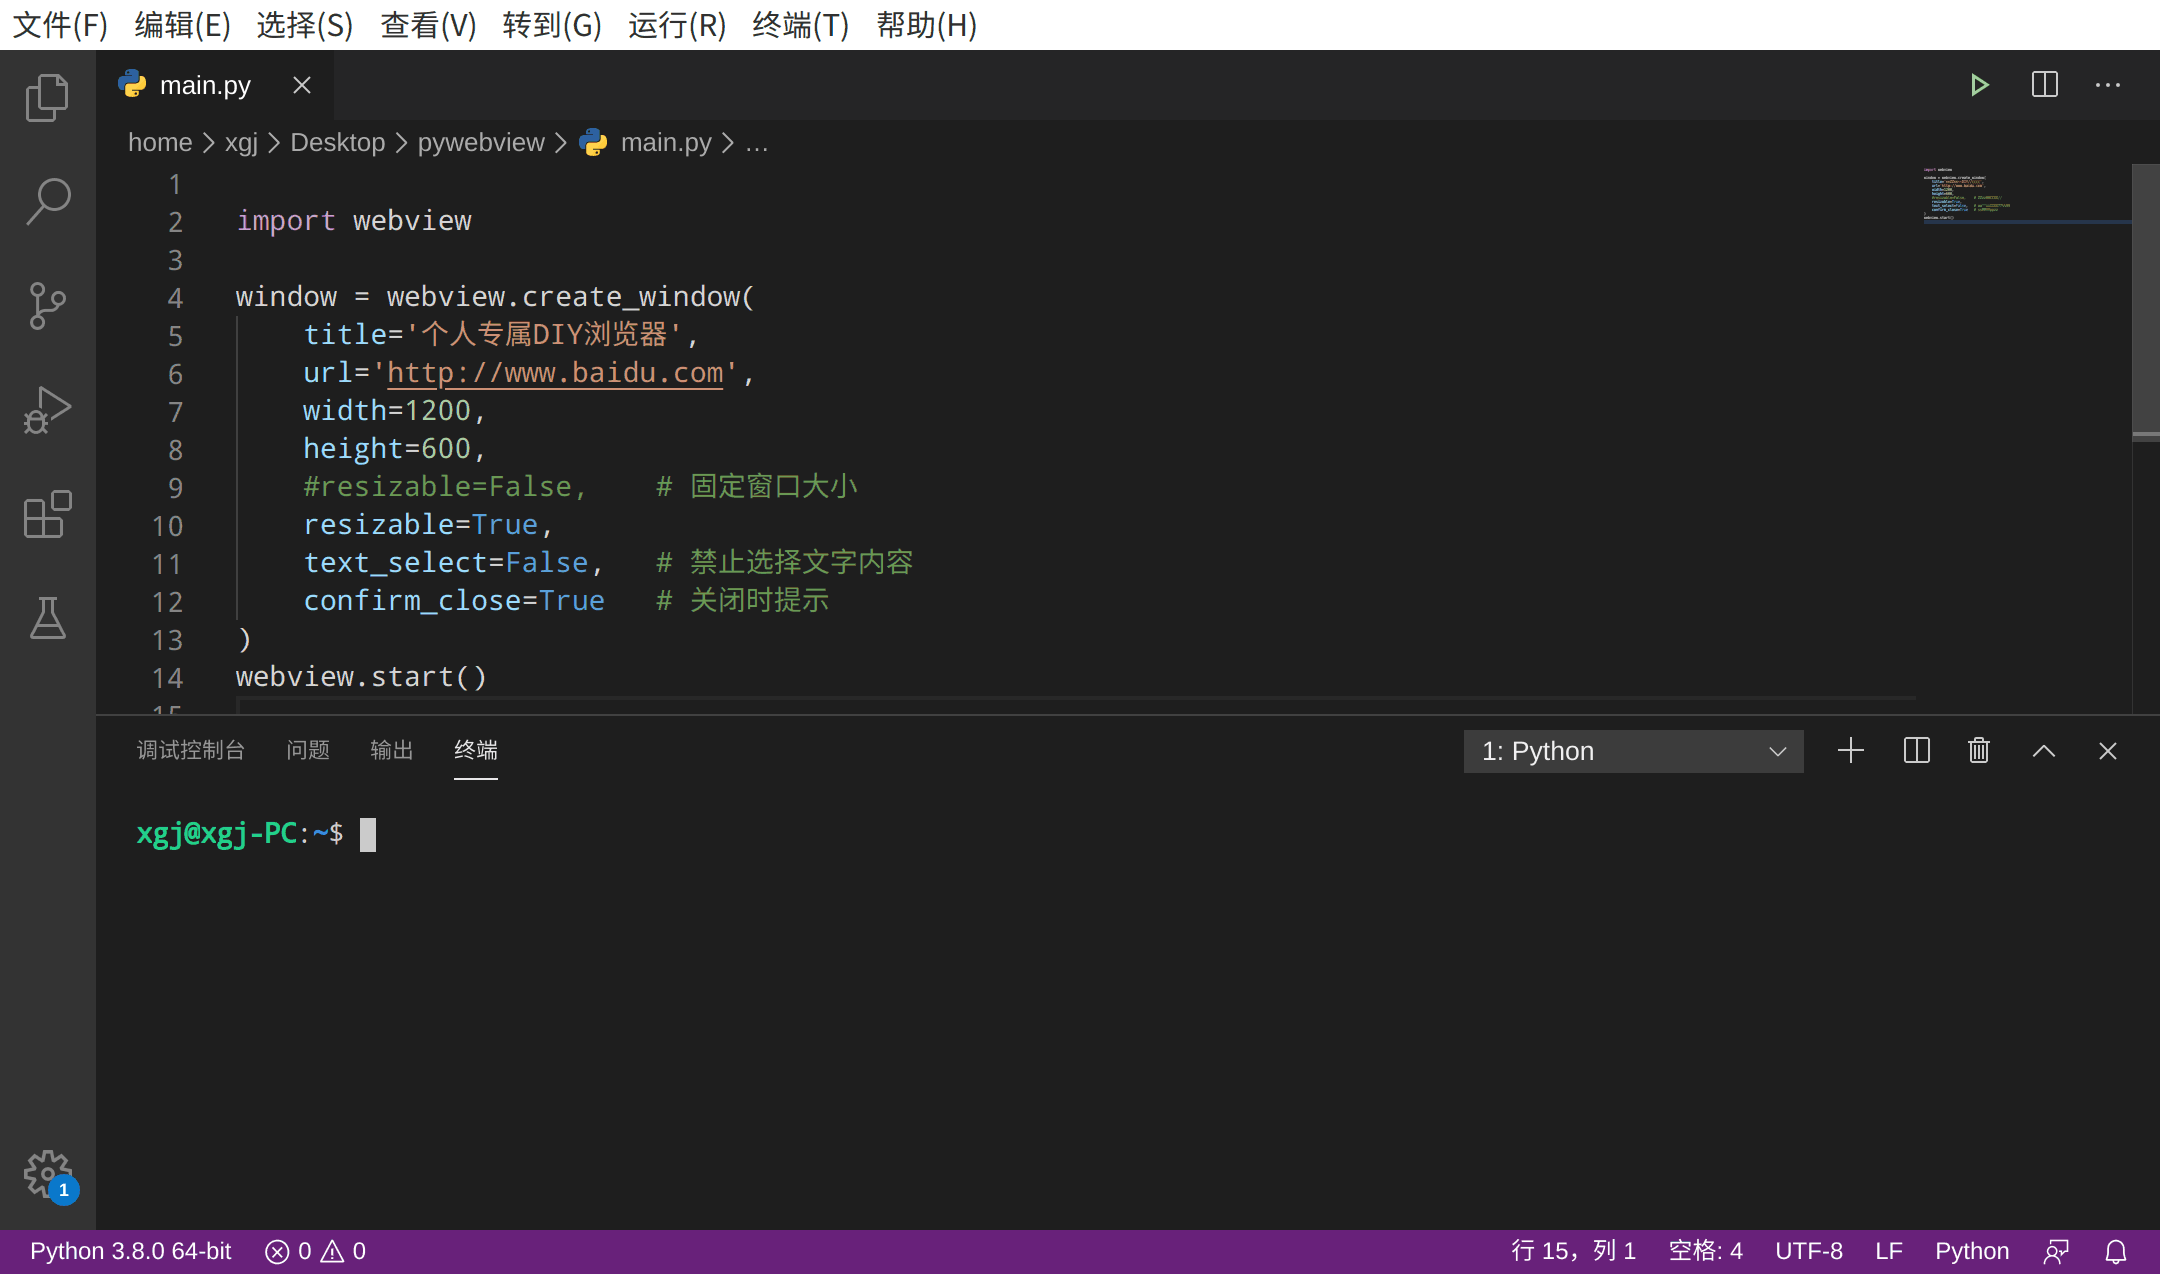Switch to the 输出 panel tab

point(391,750)
